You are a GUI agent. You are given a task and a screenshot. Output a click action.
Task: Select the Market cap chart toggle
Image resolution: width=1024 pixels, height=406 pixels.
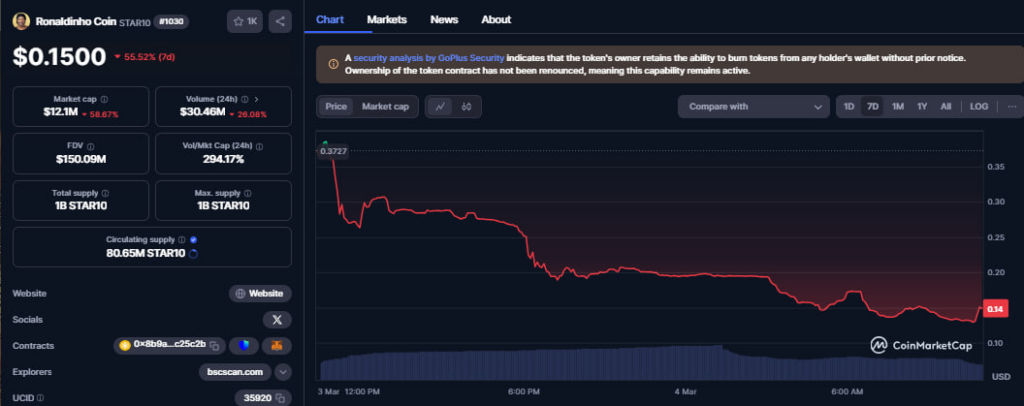coord(385,106)
